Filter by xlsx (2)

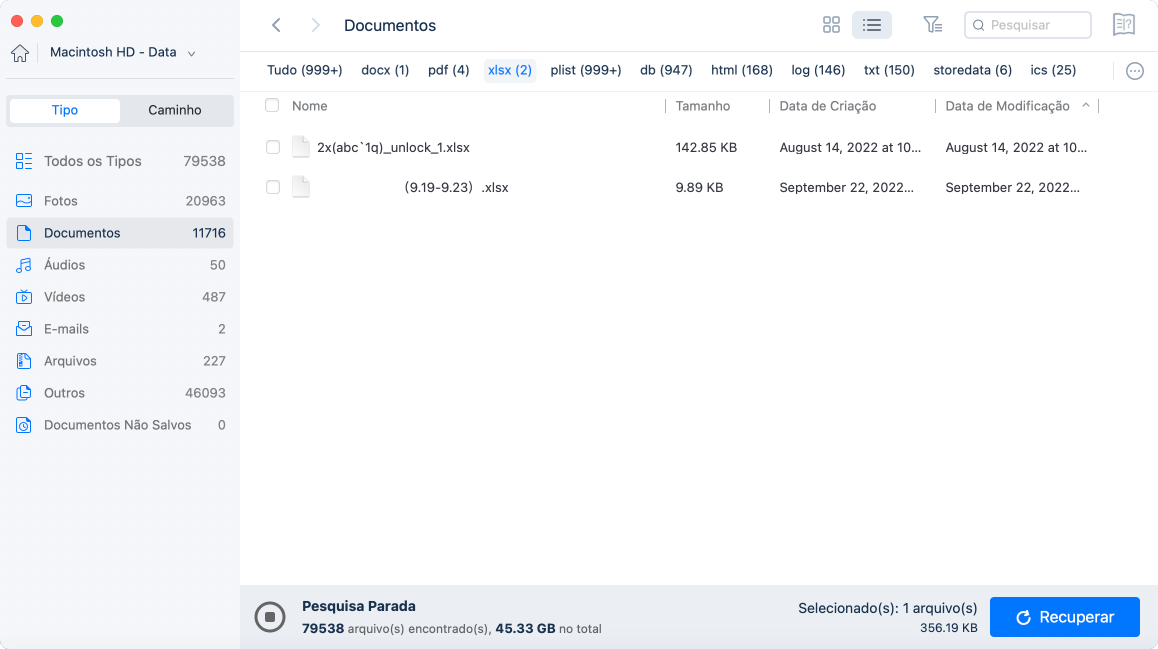pos(510,70)
